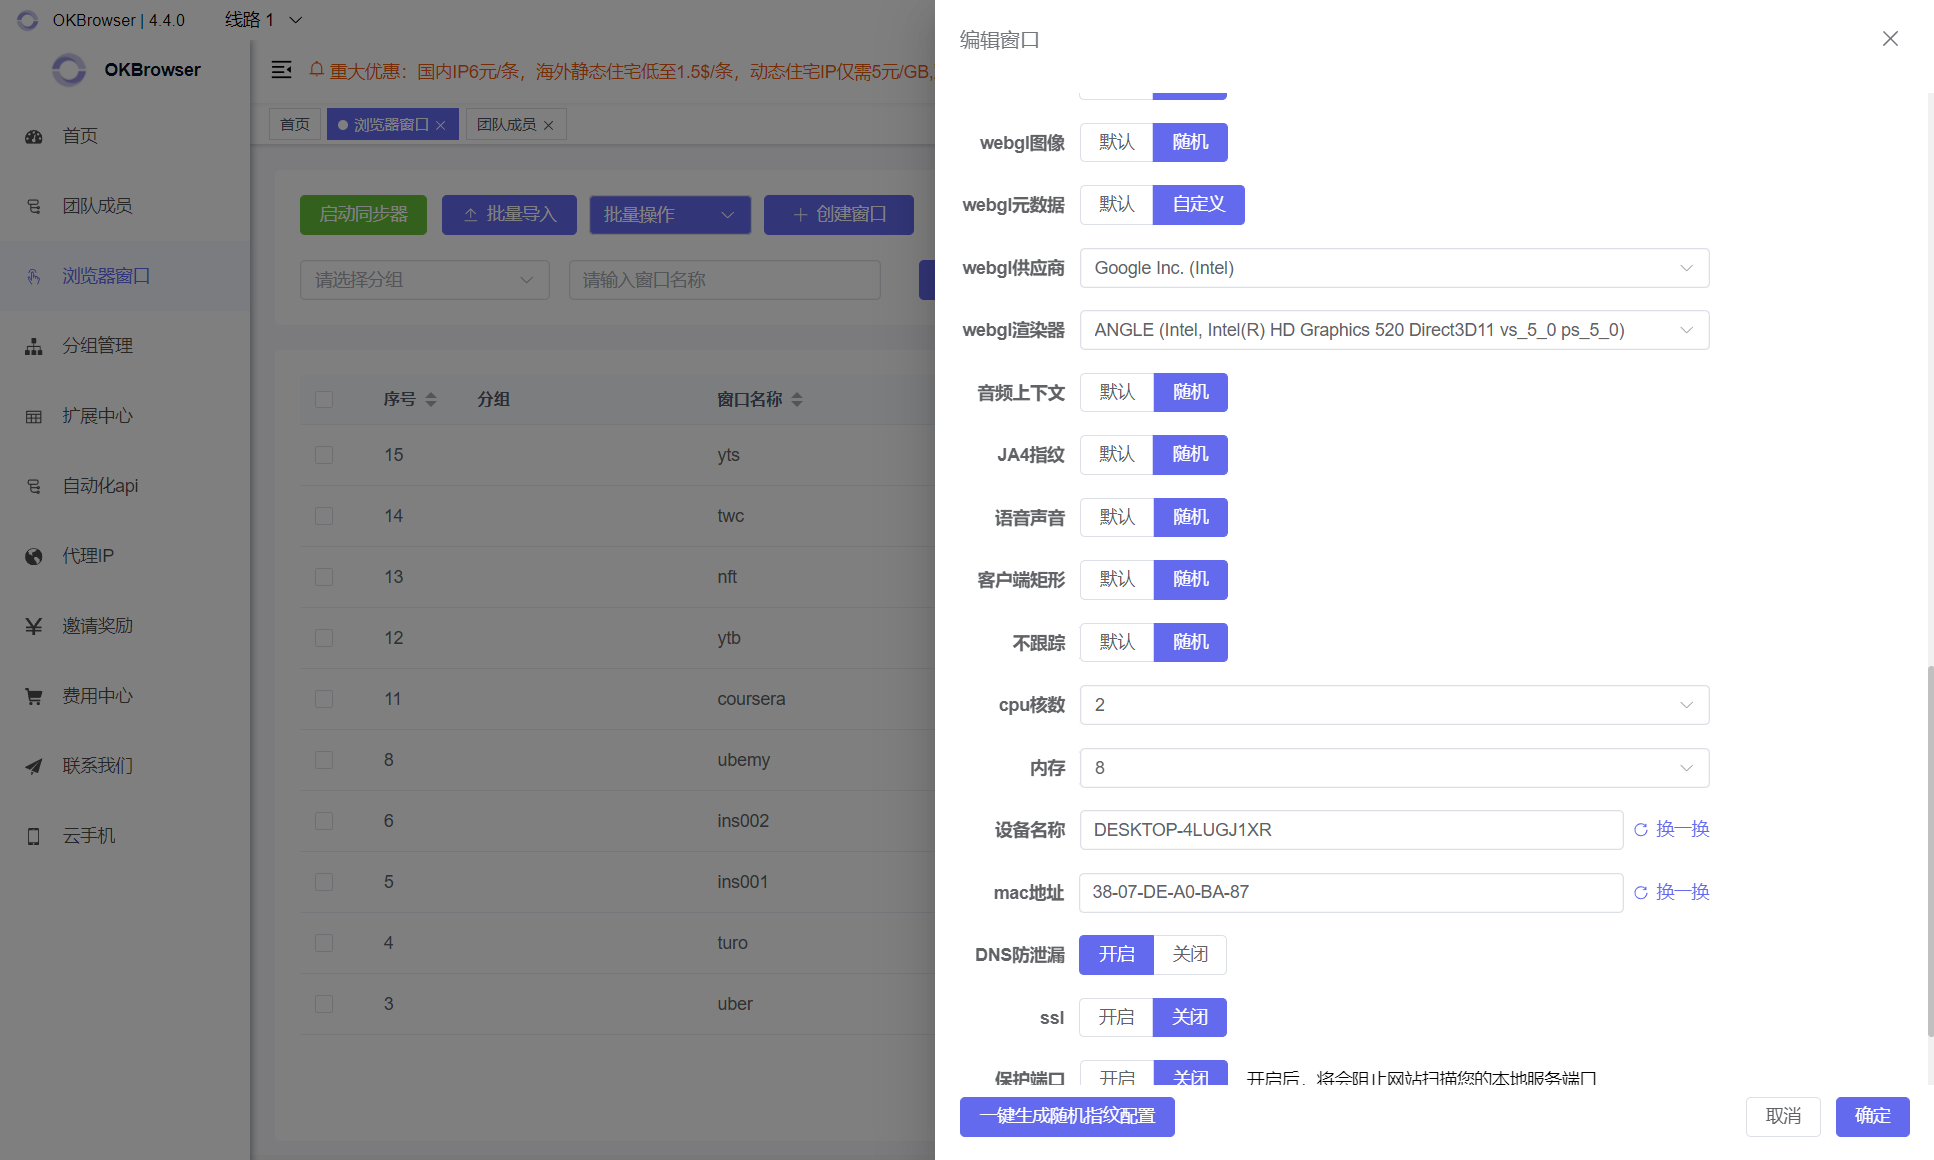Click the sidebar collapse hamburger icon
This screenshot has height=1160, width=1934.
pos(282,70)
